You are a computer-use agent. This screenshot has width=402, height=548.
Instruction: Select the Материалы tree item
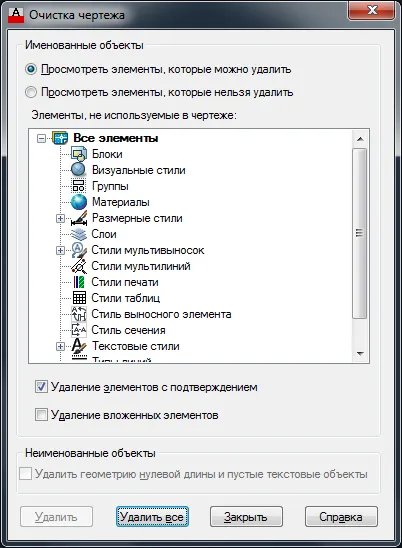121,202
